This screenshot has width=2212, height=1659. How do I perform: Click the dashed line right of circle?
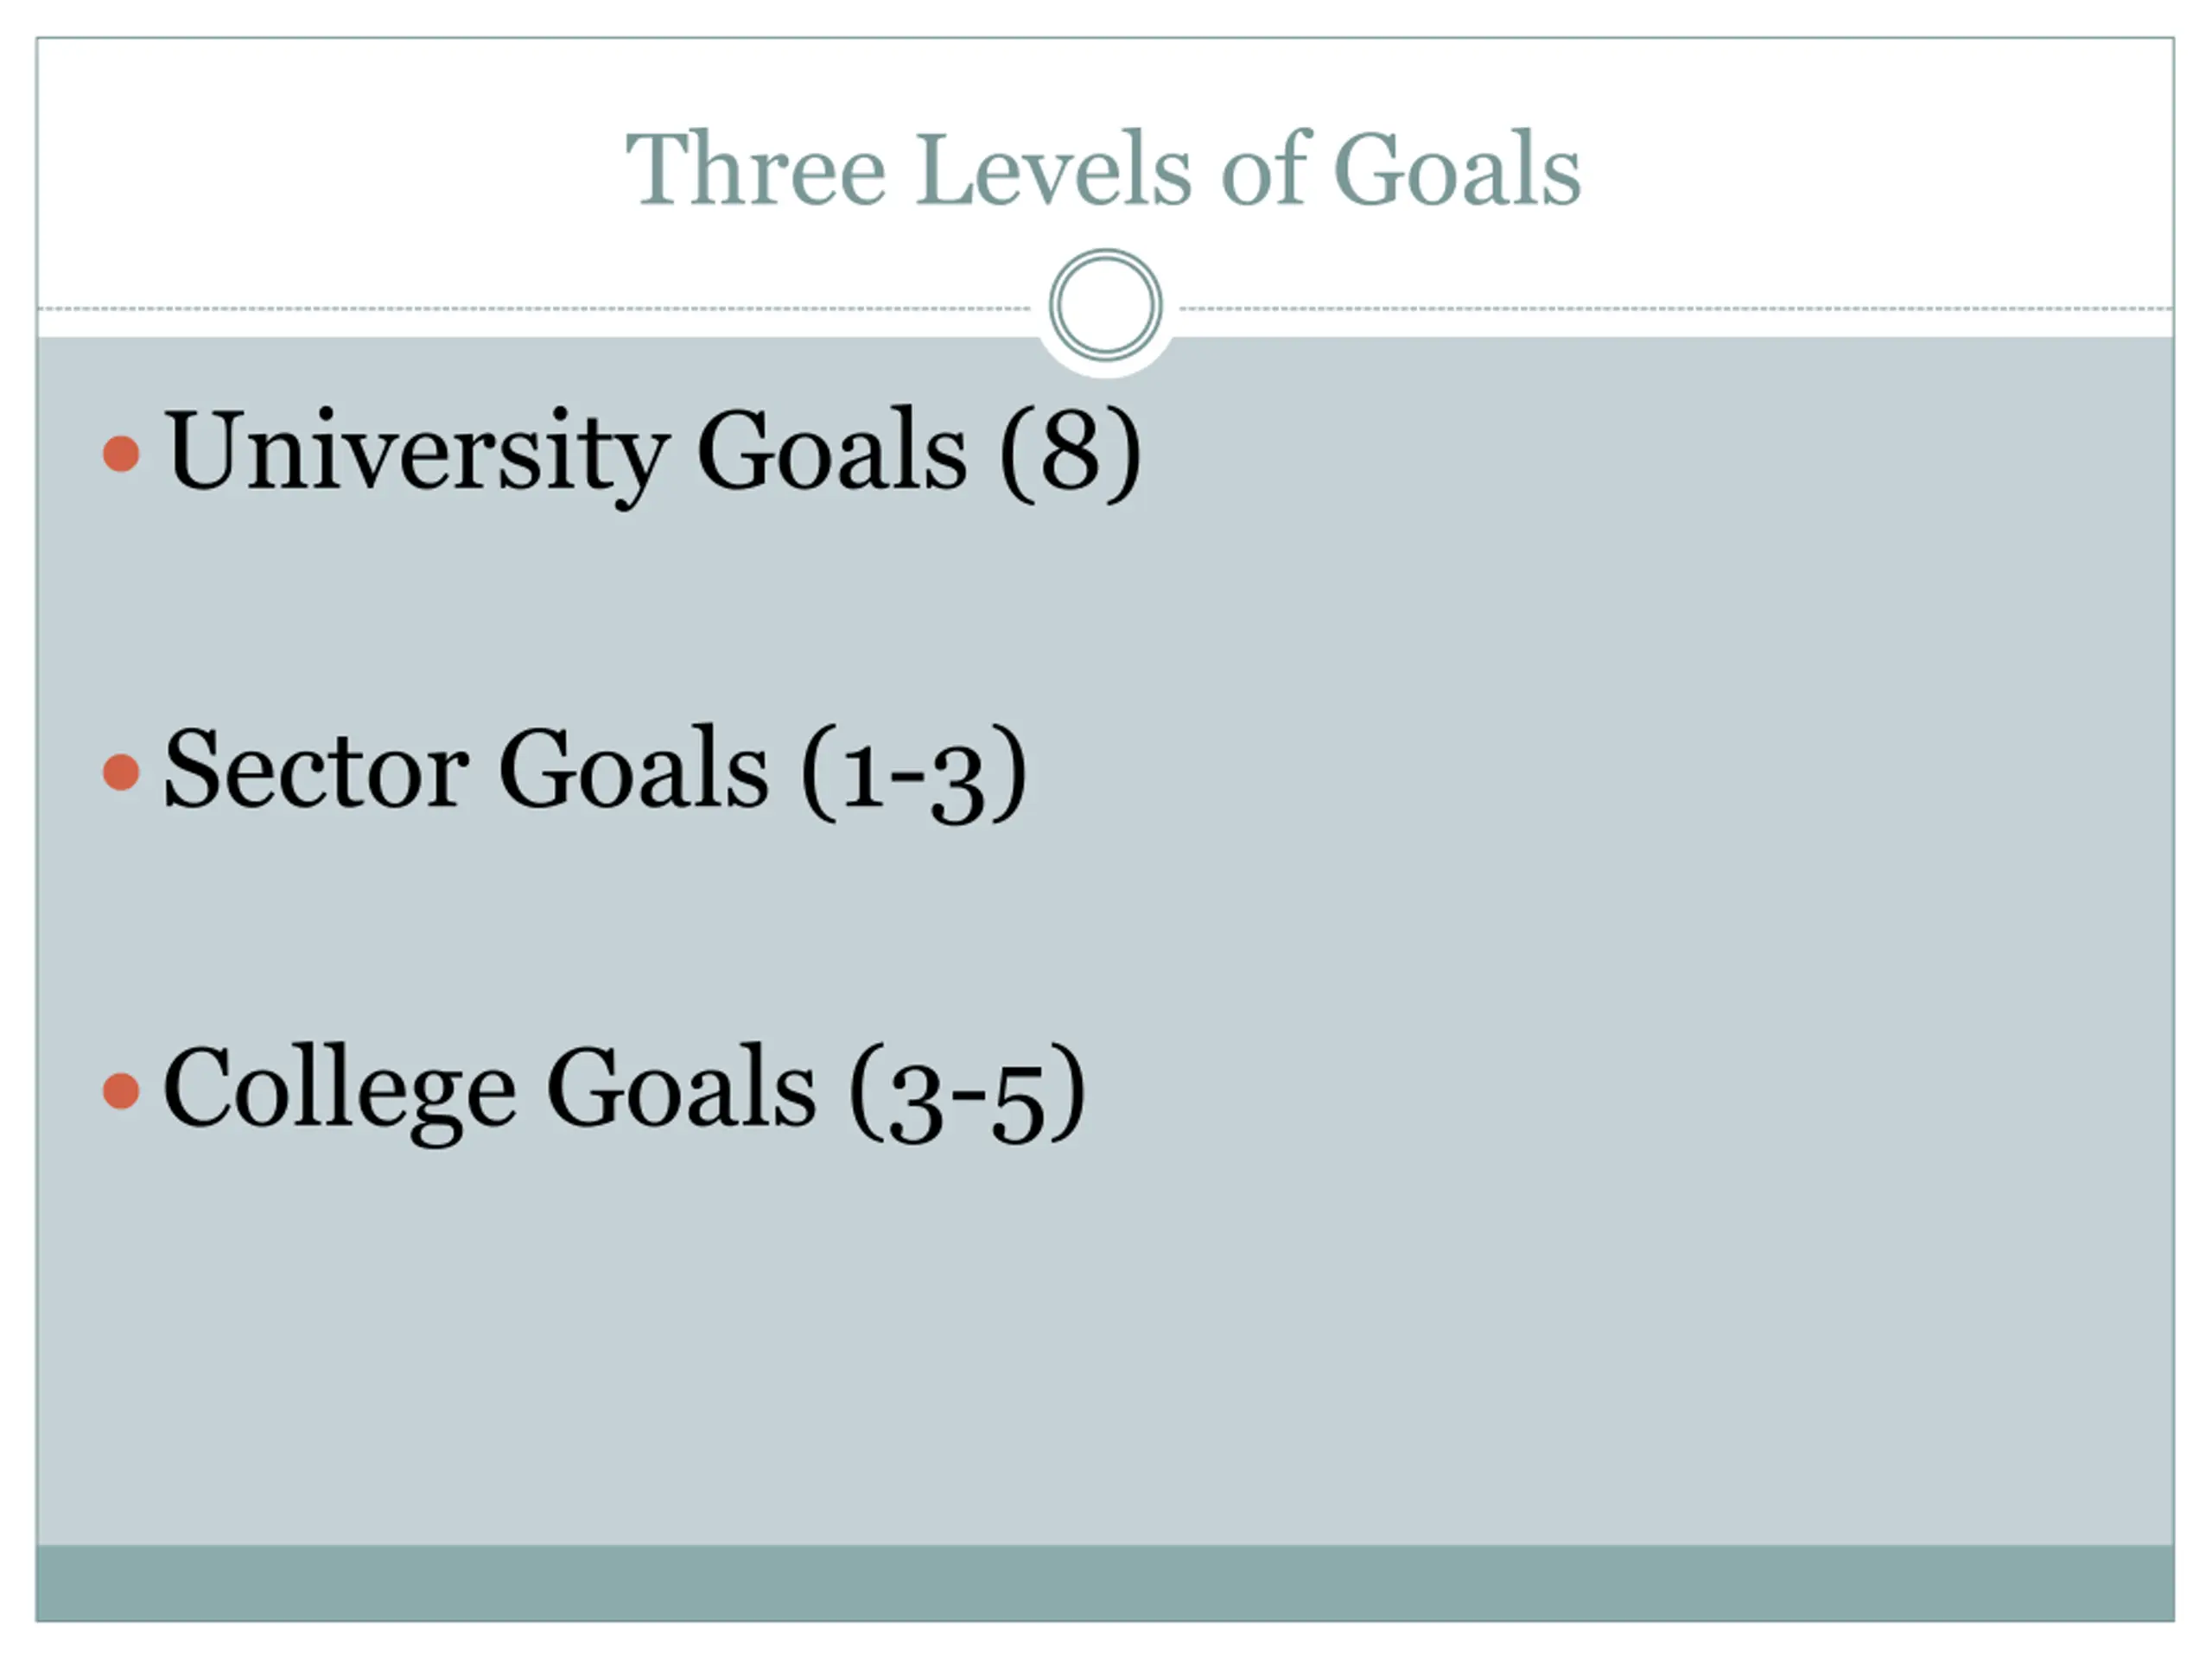tap(1676, 309)
